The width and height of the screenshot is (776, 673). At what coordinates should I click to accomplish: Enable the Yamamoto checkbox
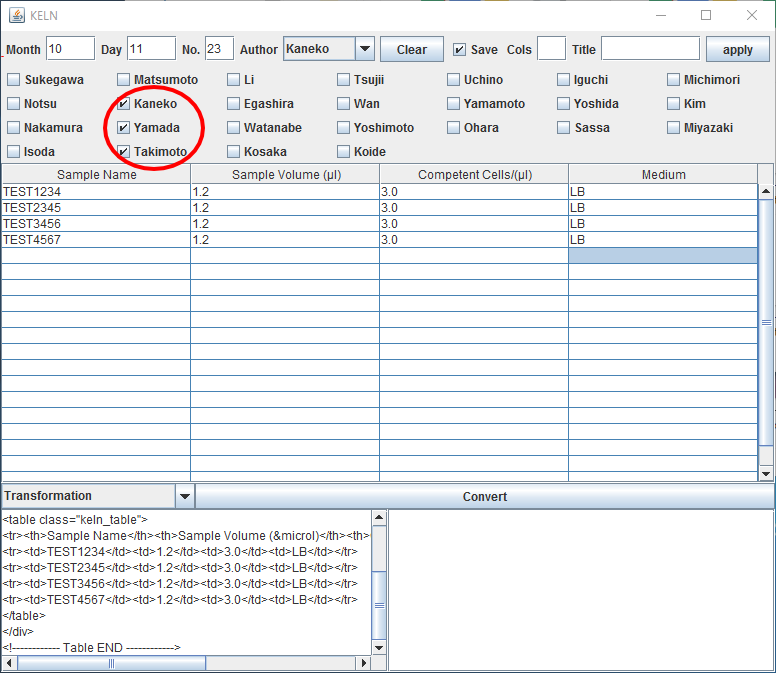click(x=453, y=103)
